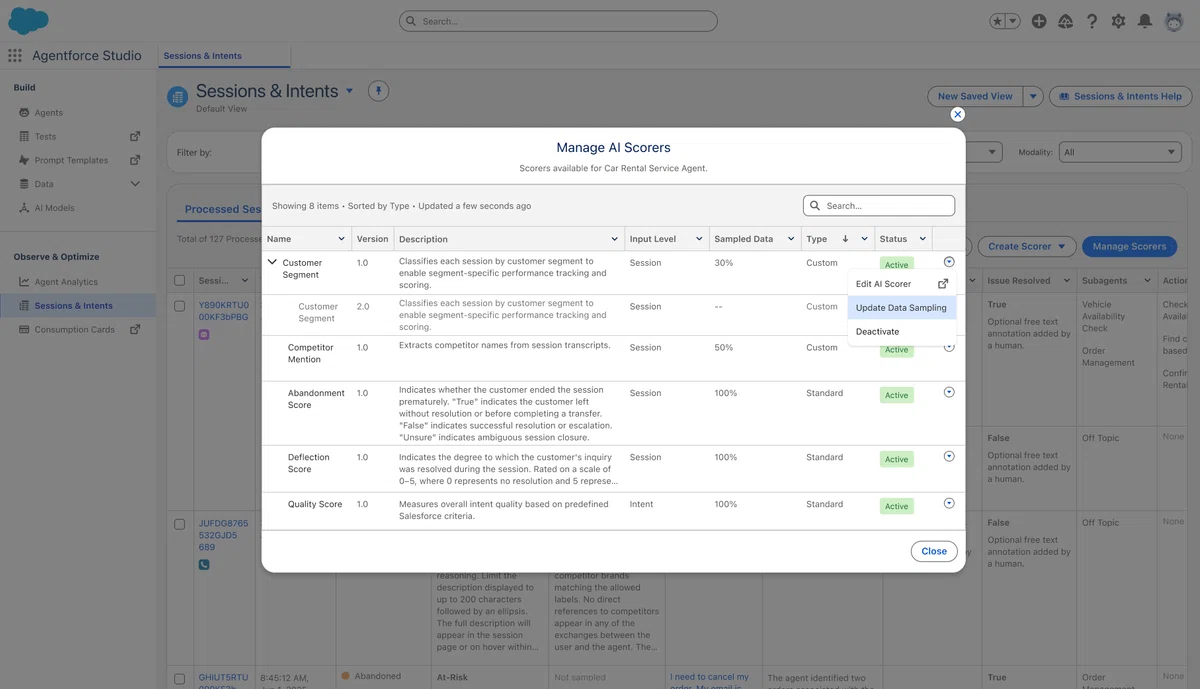
Task: Click the scorers search field in dialog
Action: tap(879, 205)
